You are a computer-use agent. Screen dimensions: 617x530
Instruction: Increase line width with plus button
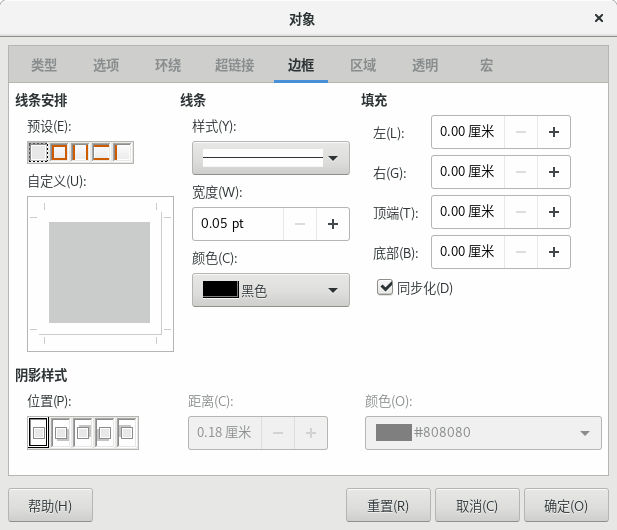[333, 224]
